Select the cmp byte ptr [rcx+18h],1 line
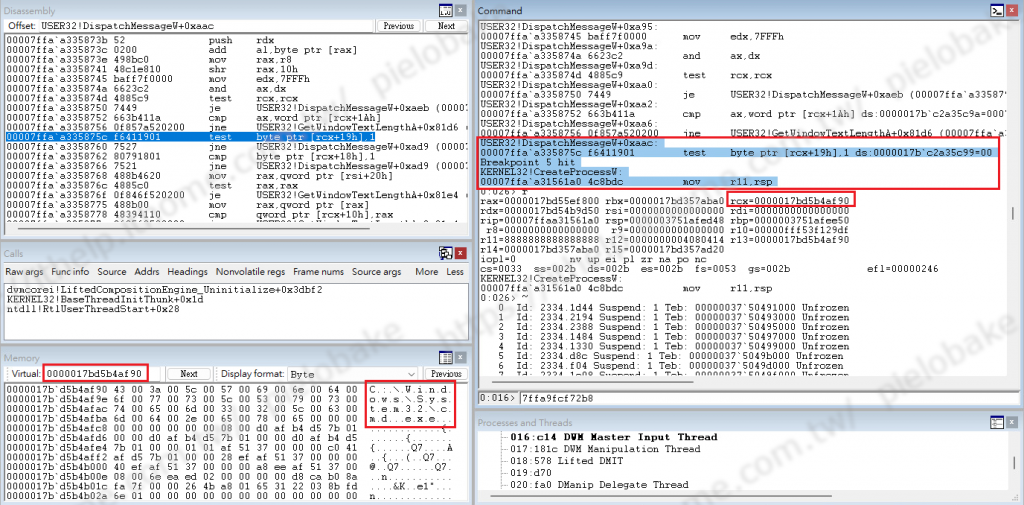The image size is (1024, 505). tap(236, 157)
